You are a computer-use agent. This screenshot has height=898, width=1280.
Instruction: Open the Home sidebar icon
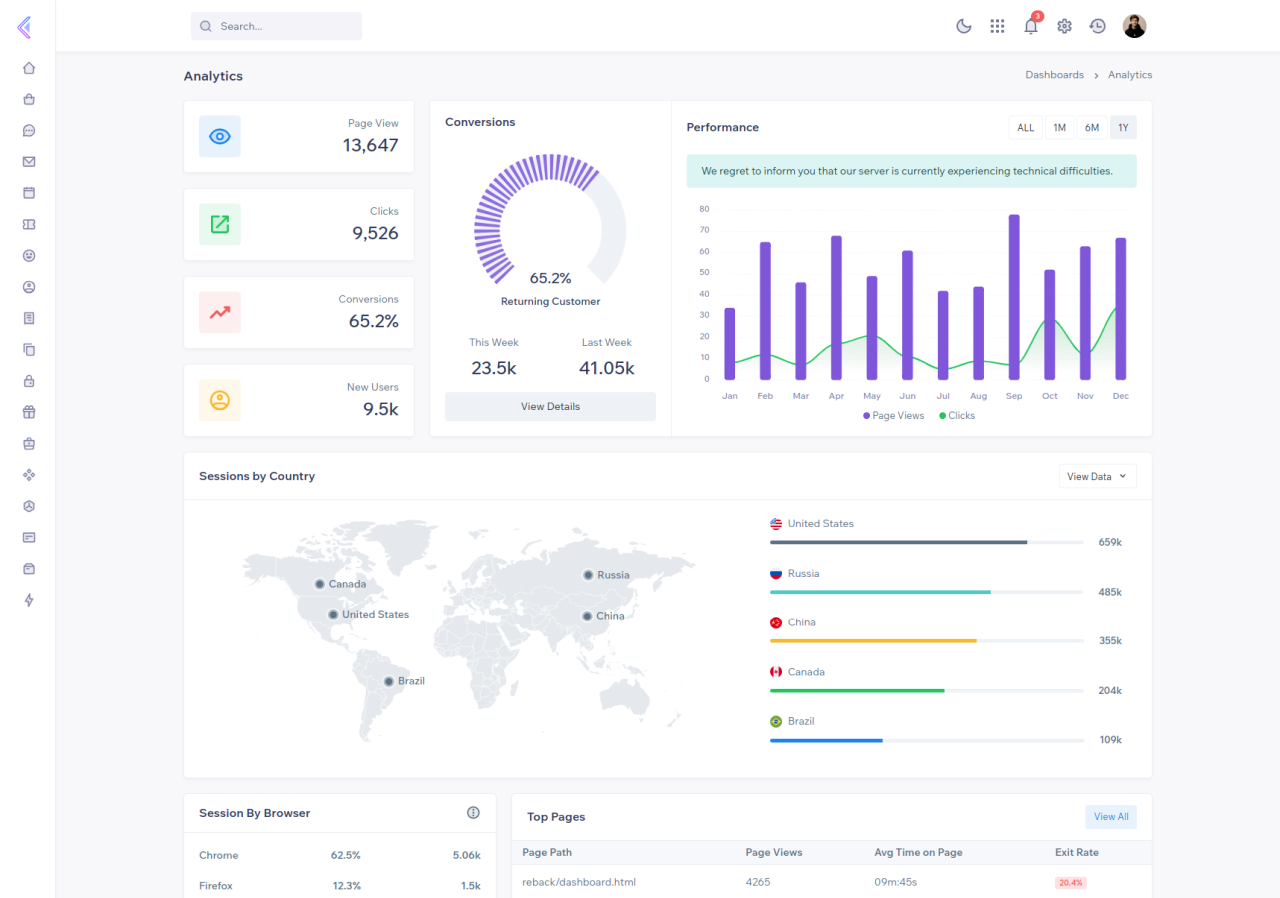(29, 68)
